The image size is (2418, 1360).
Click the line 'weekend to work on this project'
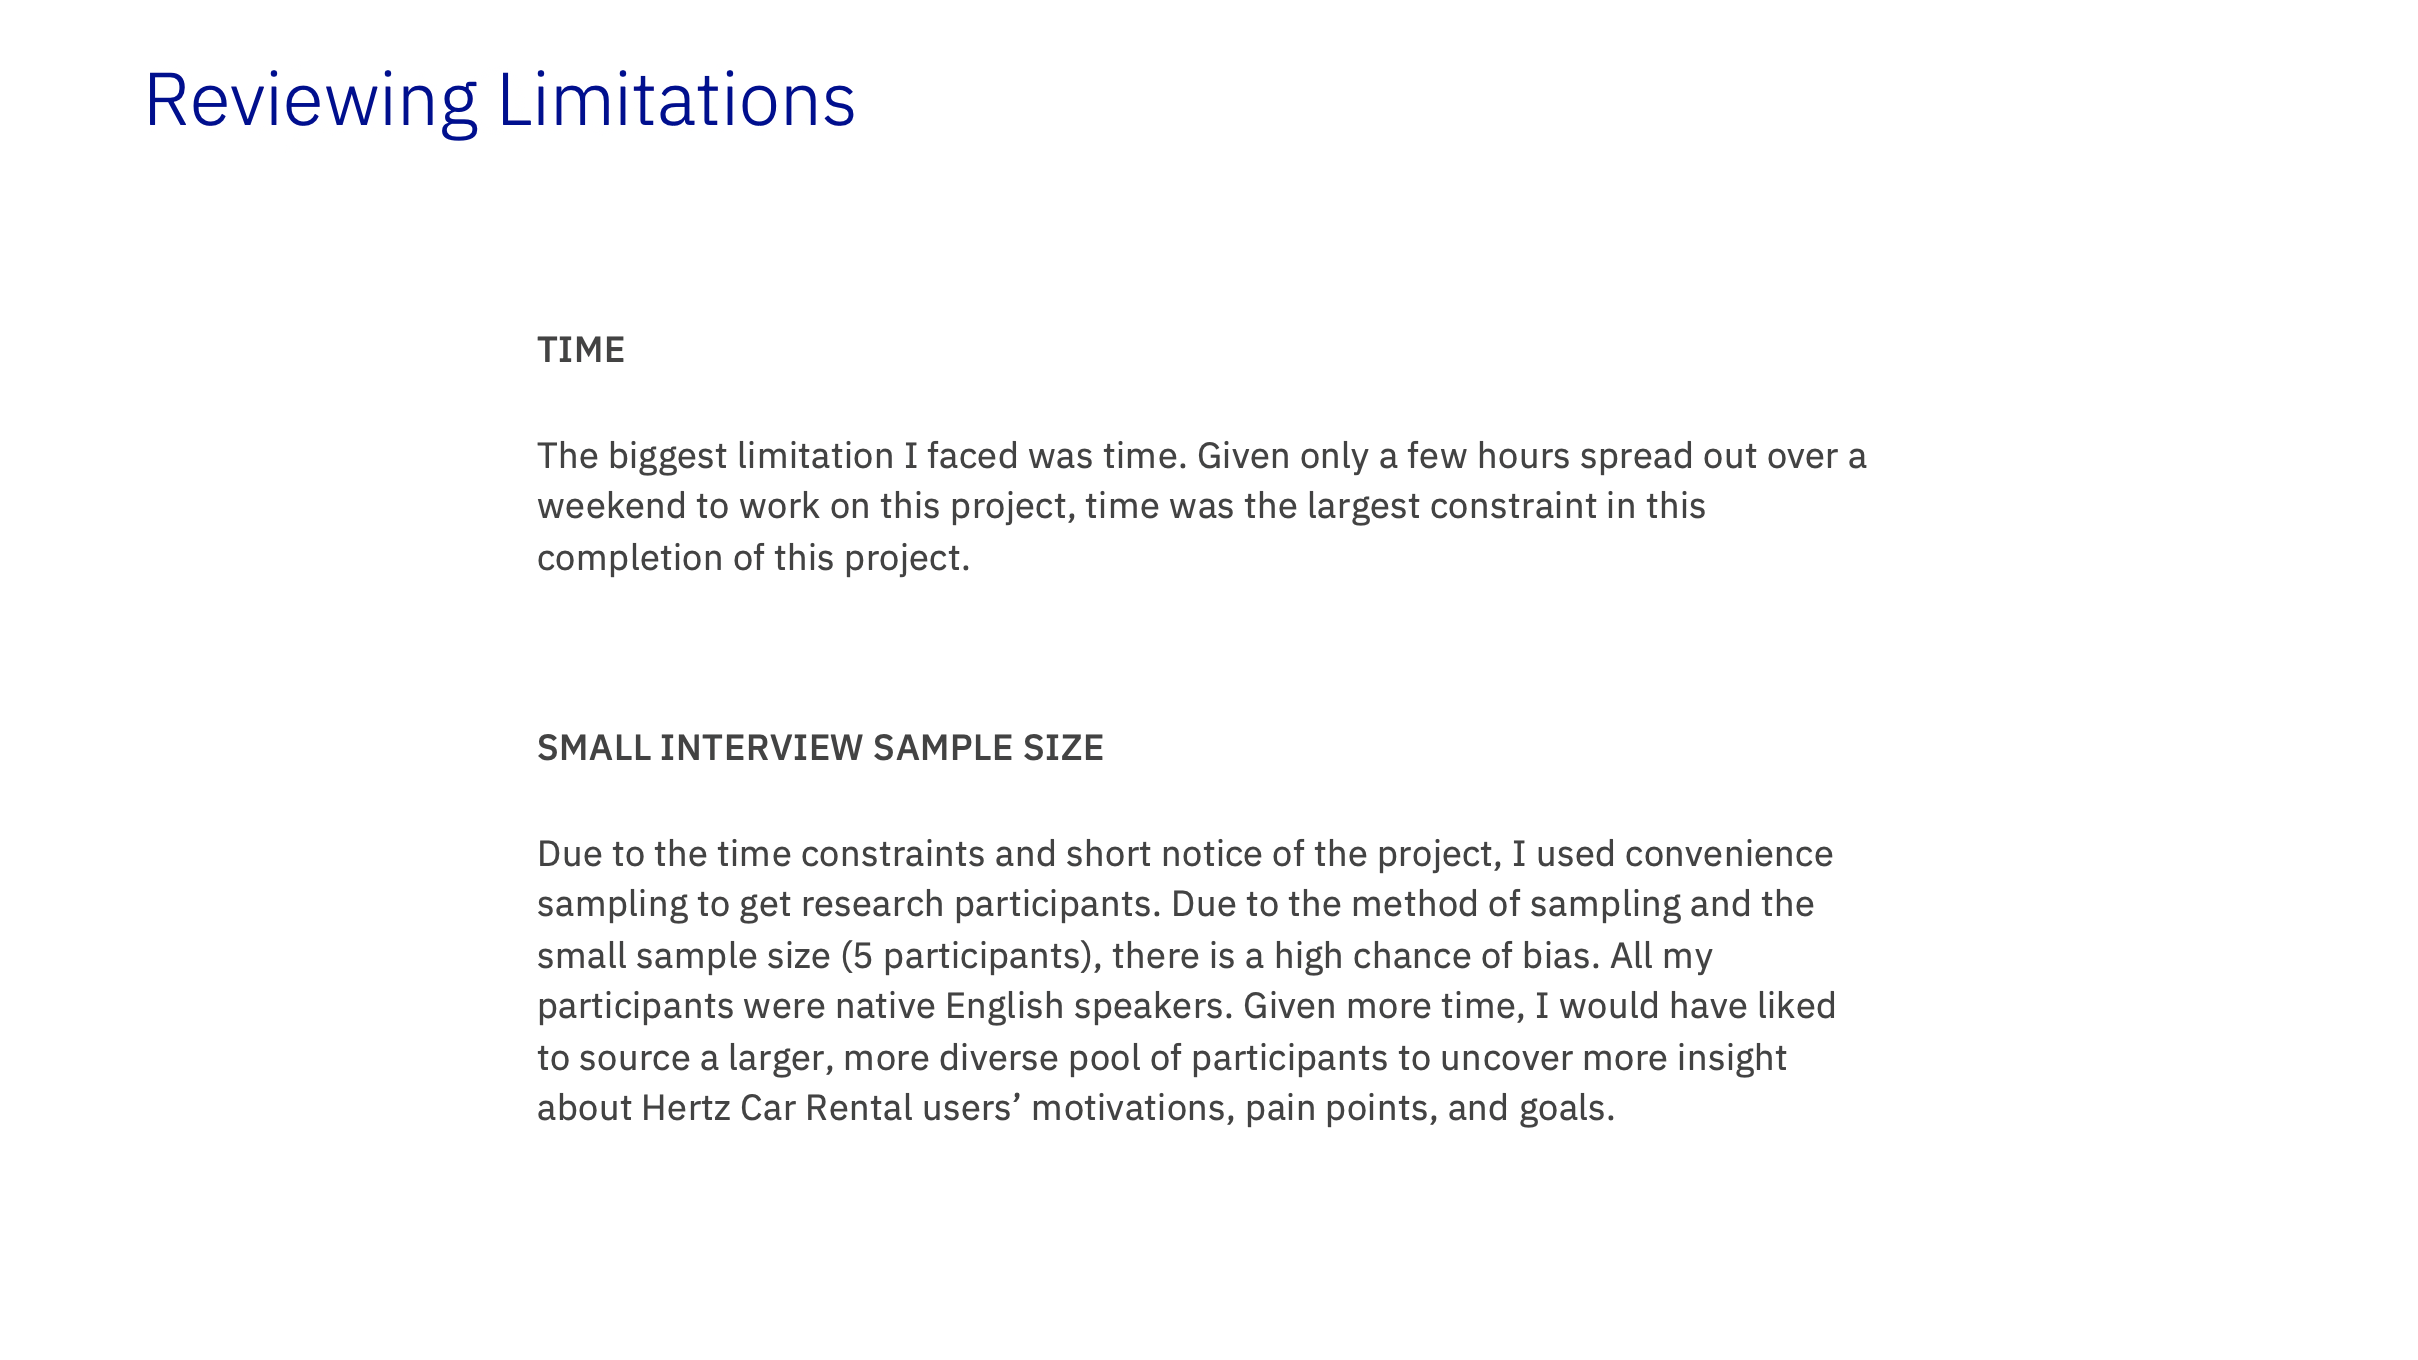pyautogui.click(x=806, y=507)
